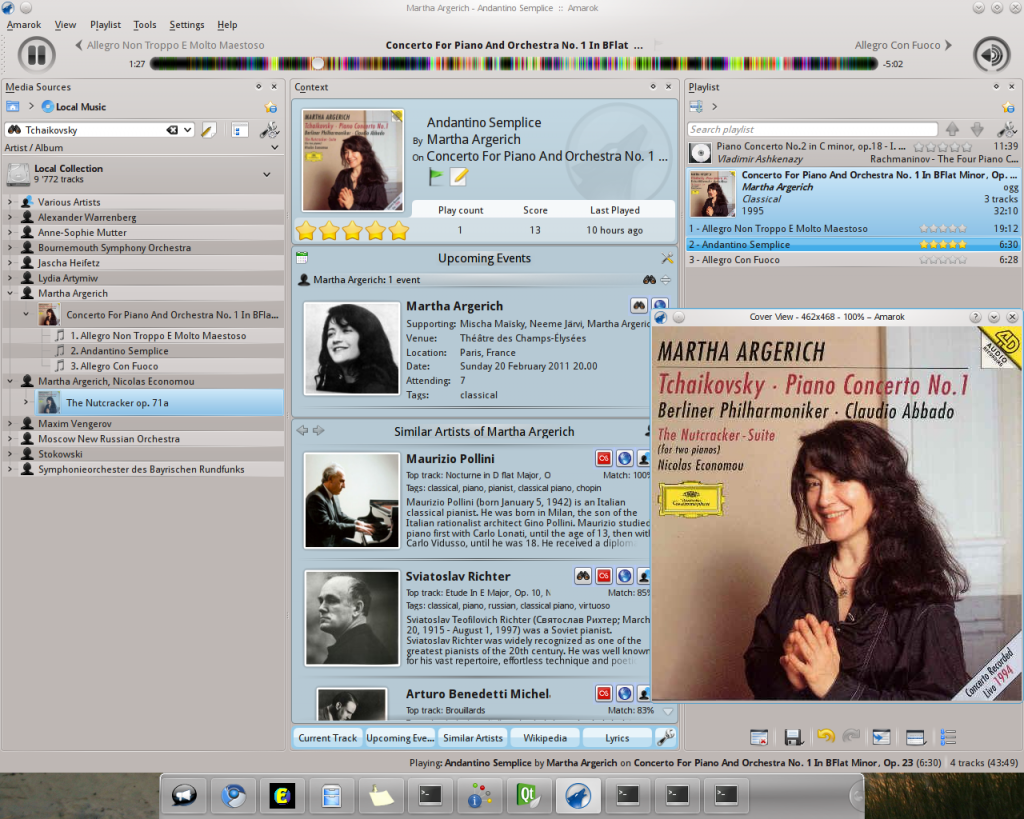
Task: Toggle the merged view icon in Media Sources
Action: point(239,130)
